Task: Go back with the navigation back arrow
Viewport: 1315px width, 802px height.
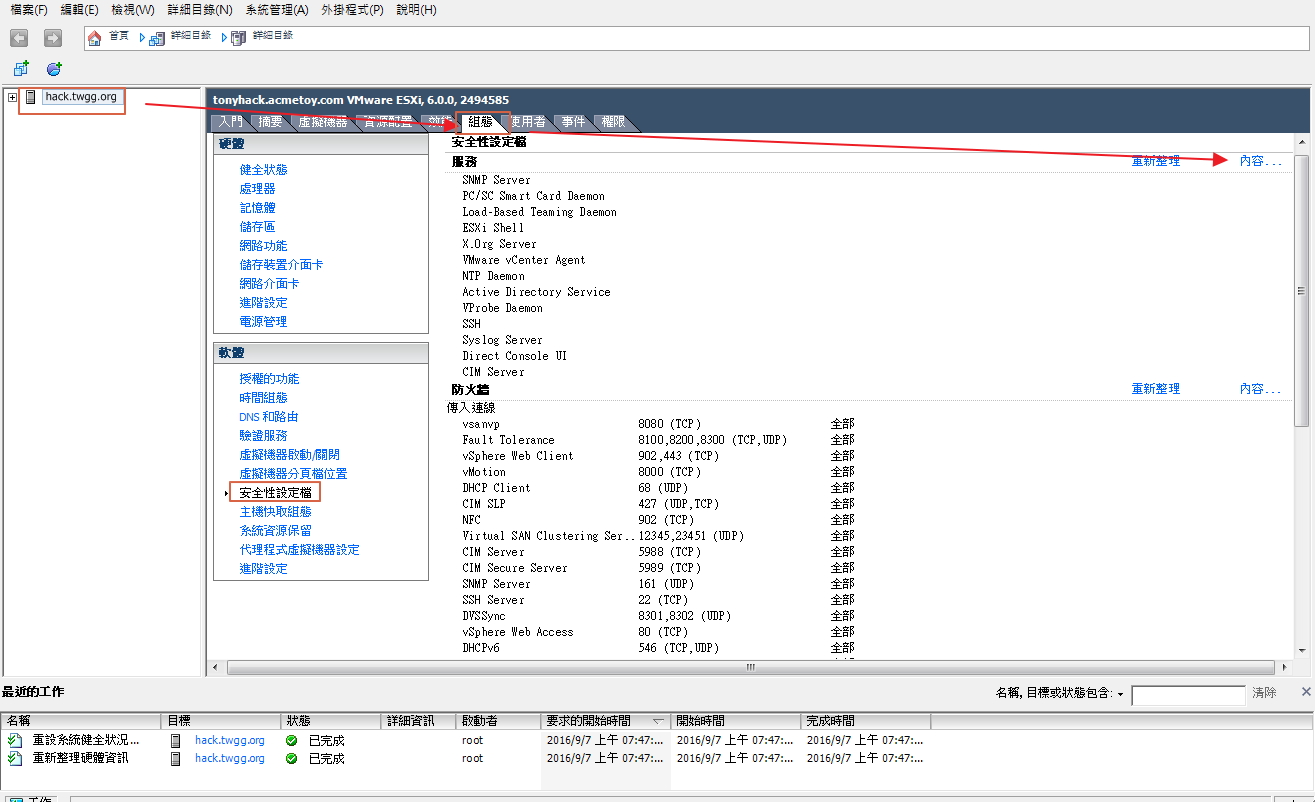Action: click(x=19, y=38)
